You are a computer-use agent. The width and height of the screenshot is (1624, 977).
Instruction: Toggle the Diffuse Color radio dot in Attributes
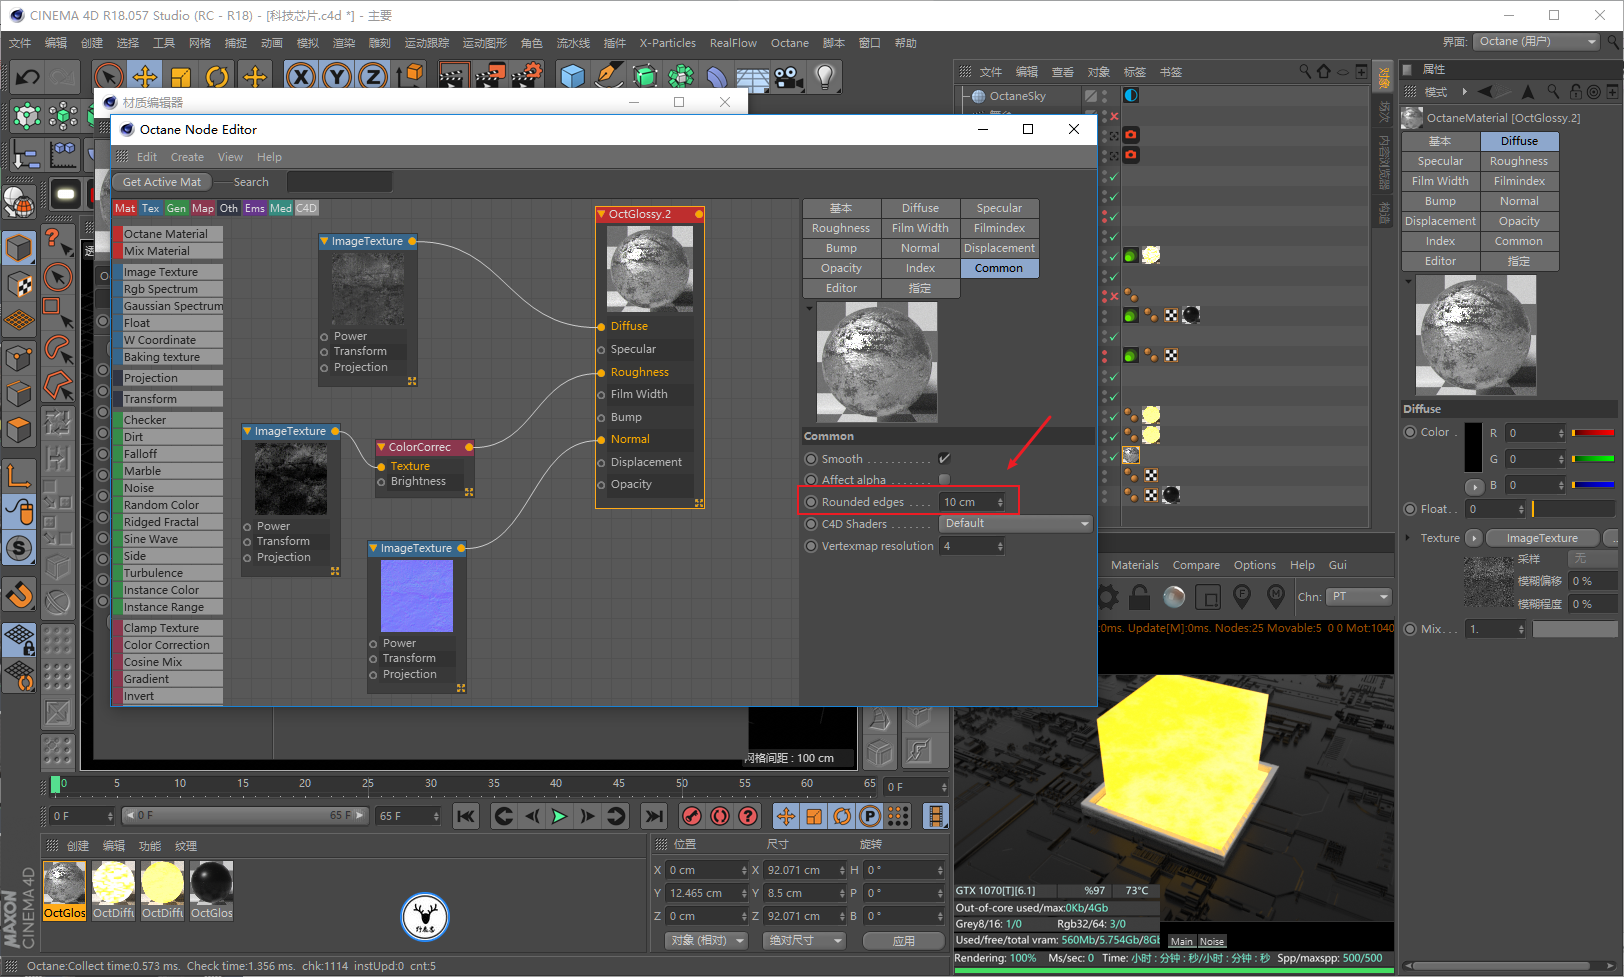[1410, 432]
